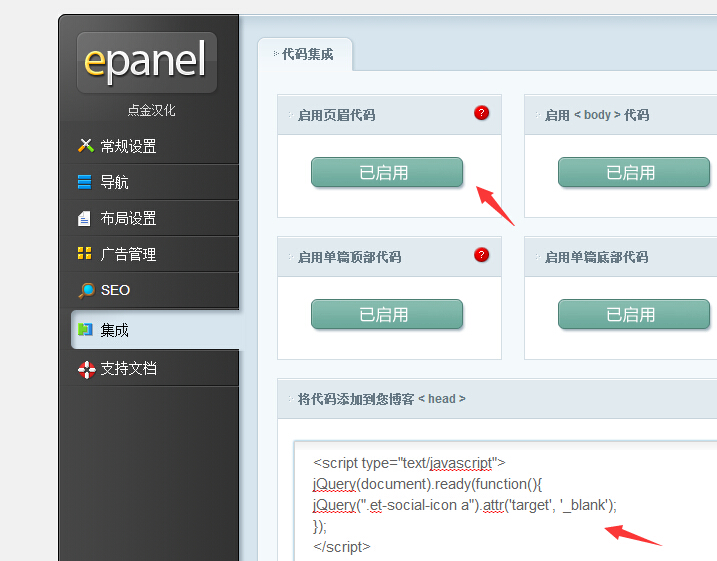
Task: Click into the head code textarea
Action: click(x=505, y=502)
